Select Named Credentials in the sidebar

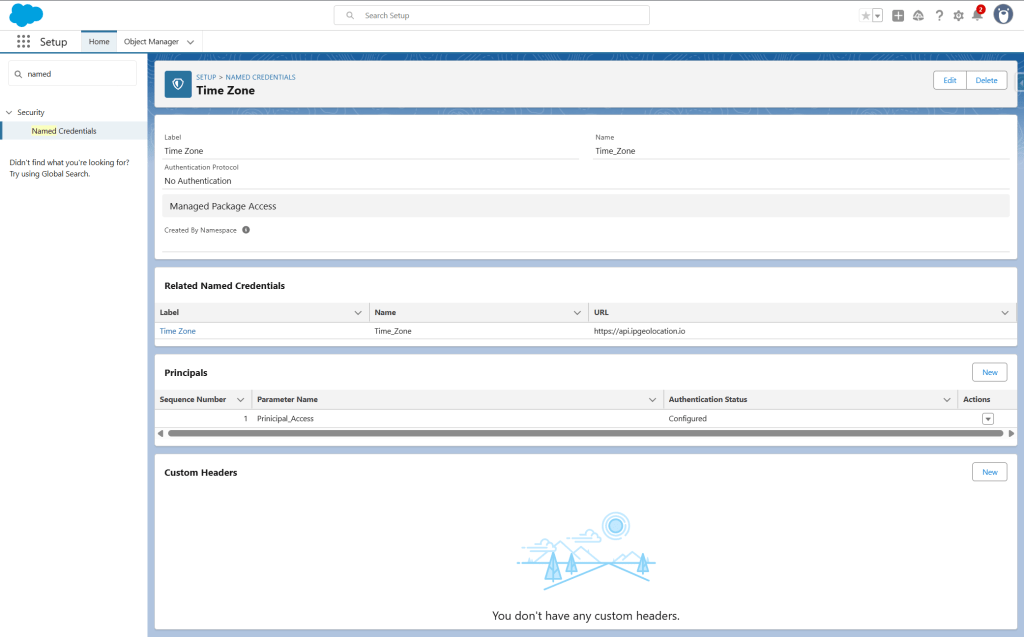pos(64,131)
